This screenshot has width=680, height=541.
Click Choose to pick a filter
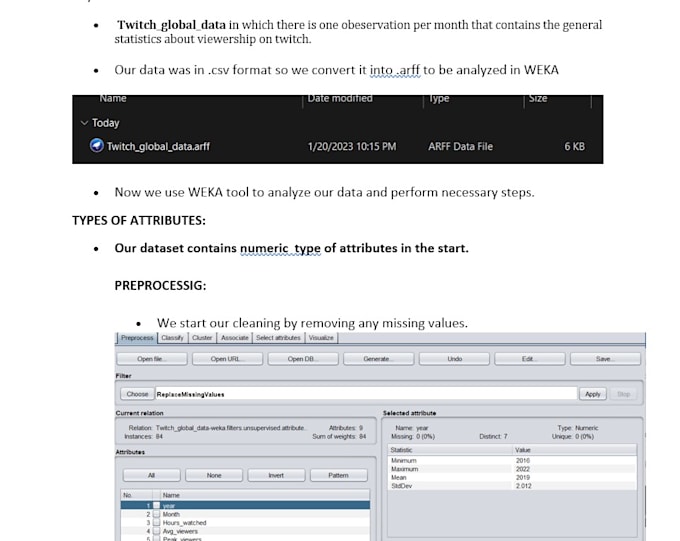[x=137, y=394]
